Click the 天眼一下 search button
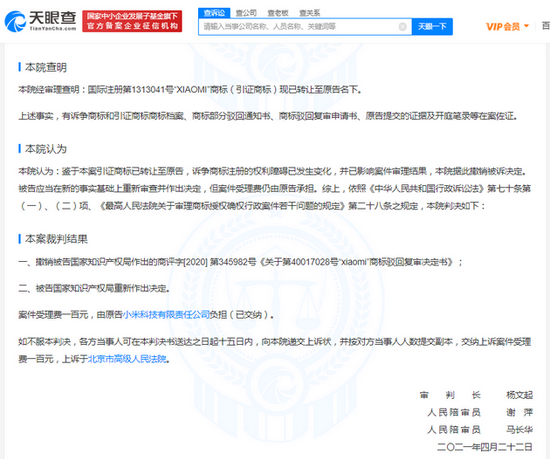This screenshot has height=459, width=550. 432,27
